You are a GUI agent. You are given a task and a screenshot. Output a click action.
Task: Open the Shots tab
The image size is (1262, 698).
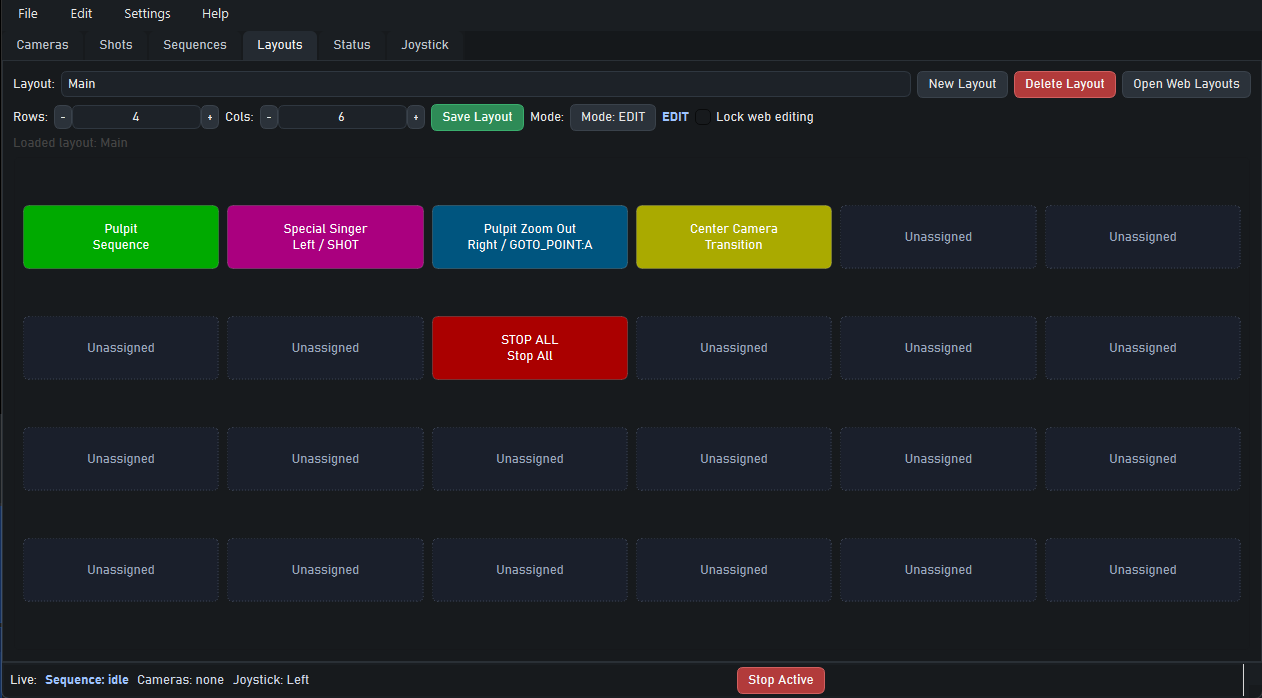click(115, 45)
